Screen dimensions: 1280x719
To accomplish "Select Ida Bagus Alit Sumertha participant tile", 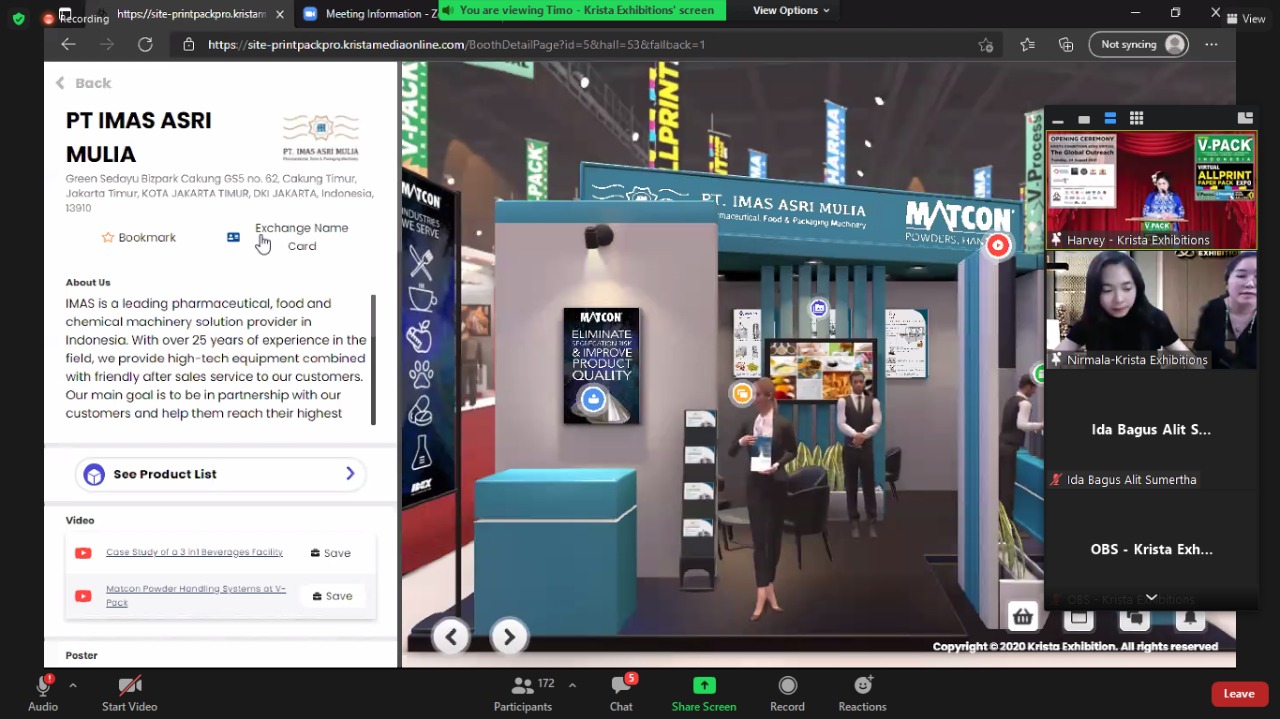I will (1151, 430).
